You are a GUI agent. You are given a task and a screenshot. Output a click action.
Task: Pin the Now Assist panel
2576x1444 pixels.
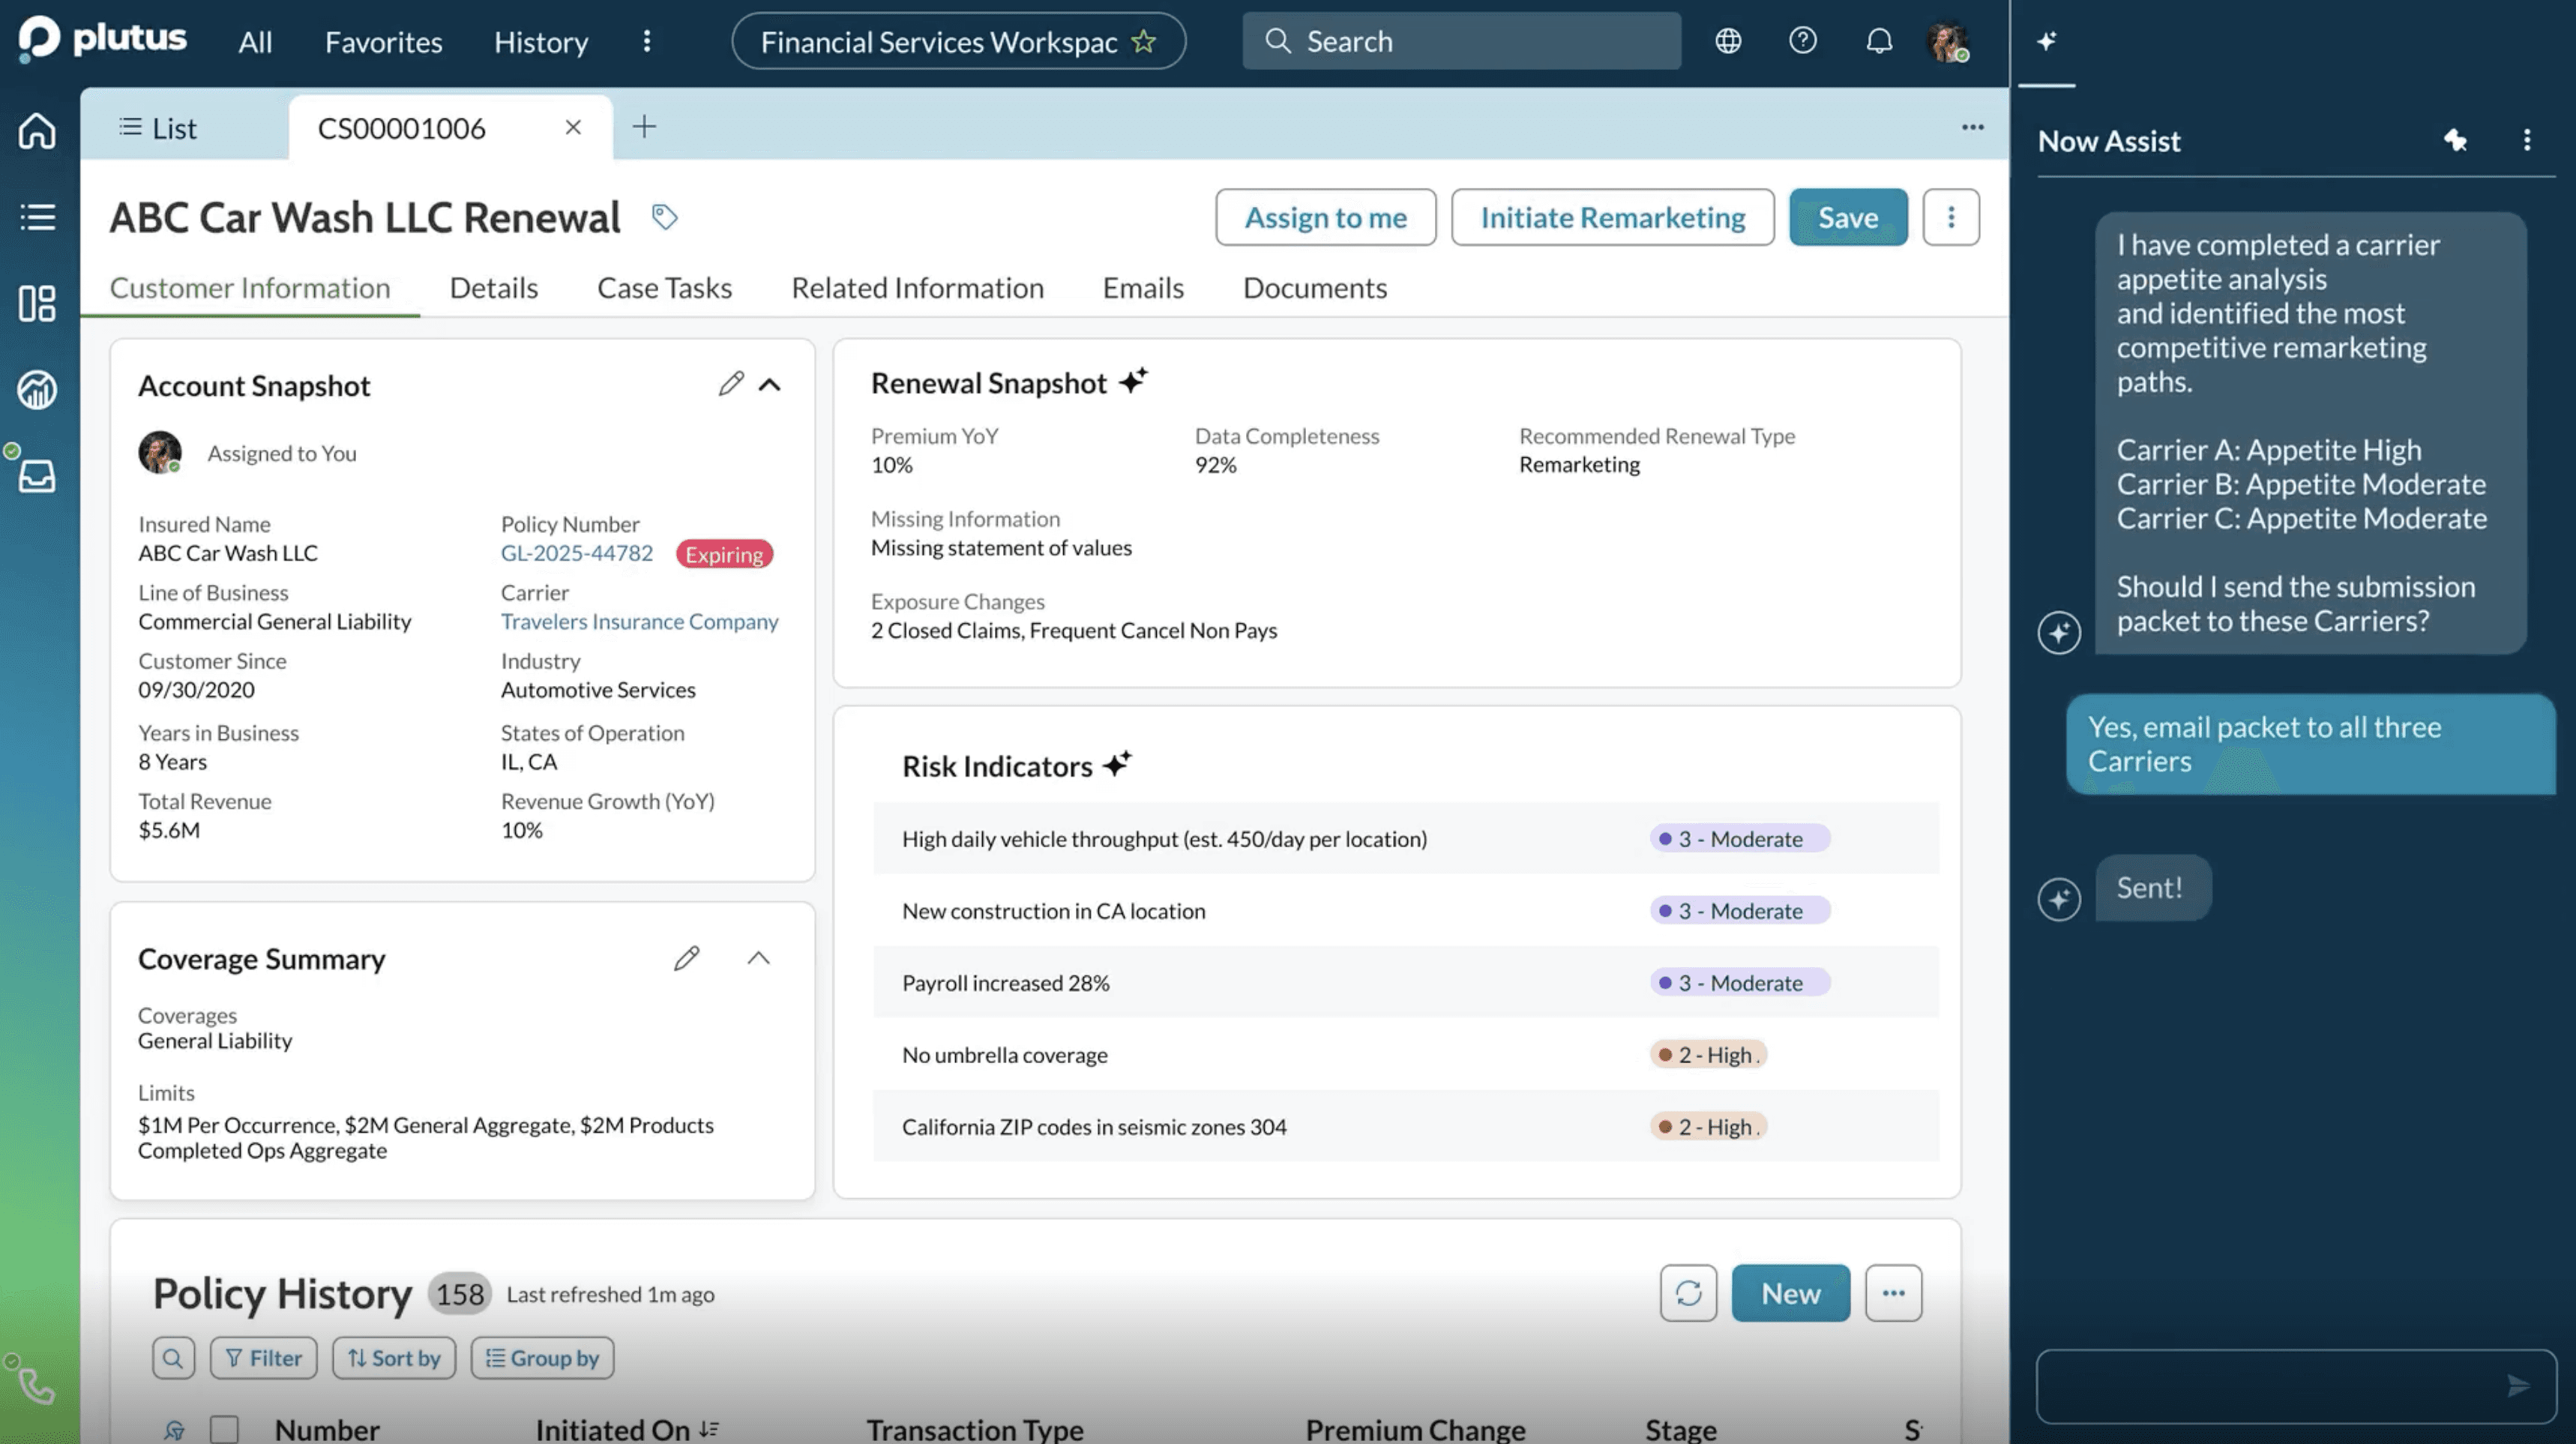click(2455, 140)
